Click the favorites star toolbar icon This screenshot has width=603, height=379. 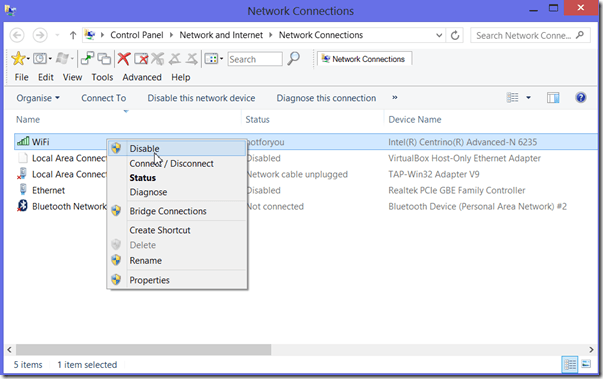pos(18,58)
